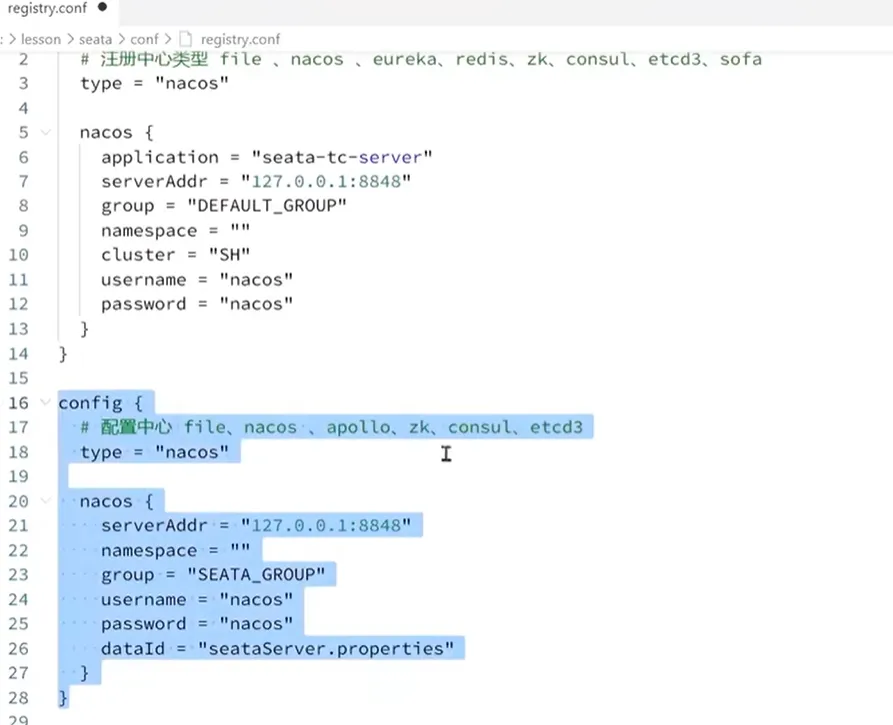Select the registry.conf editor tab

pyautogui.click(x=48, y=8)
